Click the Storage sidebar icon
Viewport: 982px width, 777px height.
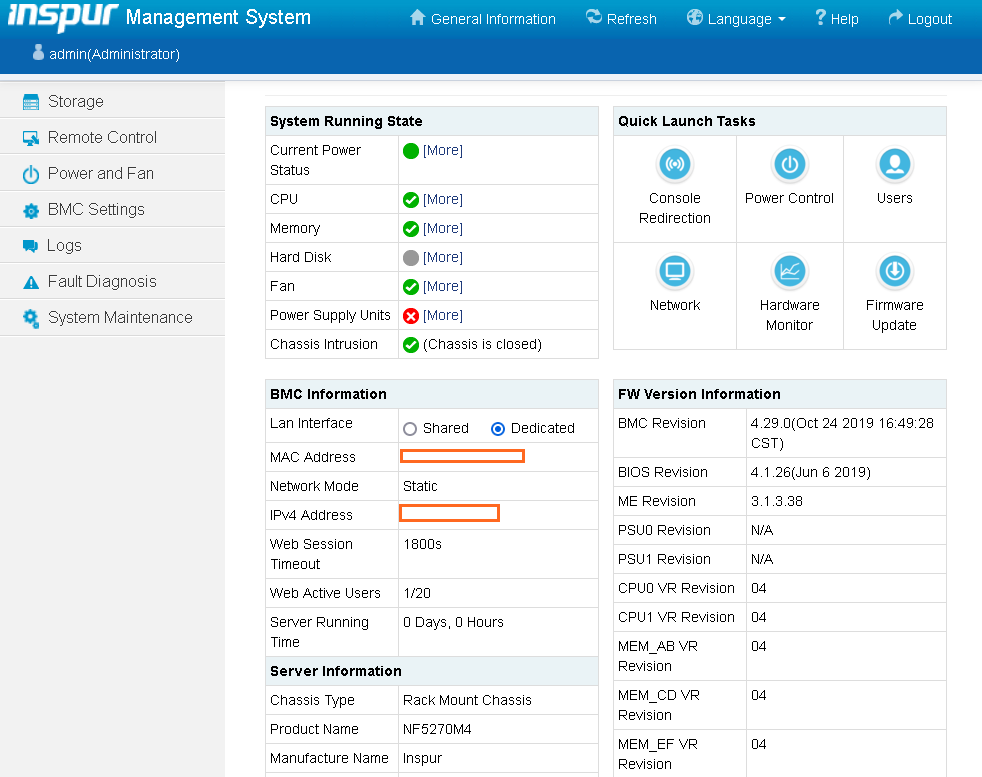point(31,101)
